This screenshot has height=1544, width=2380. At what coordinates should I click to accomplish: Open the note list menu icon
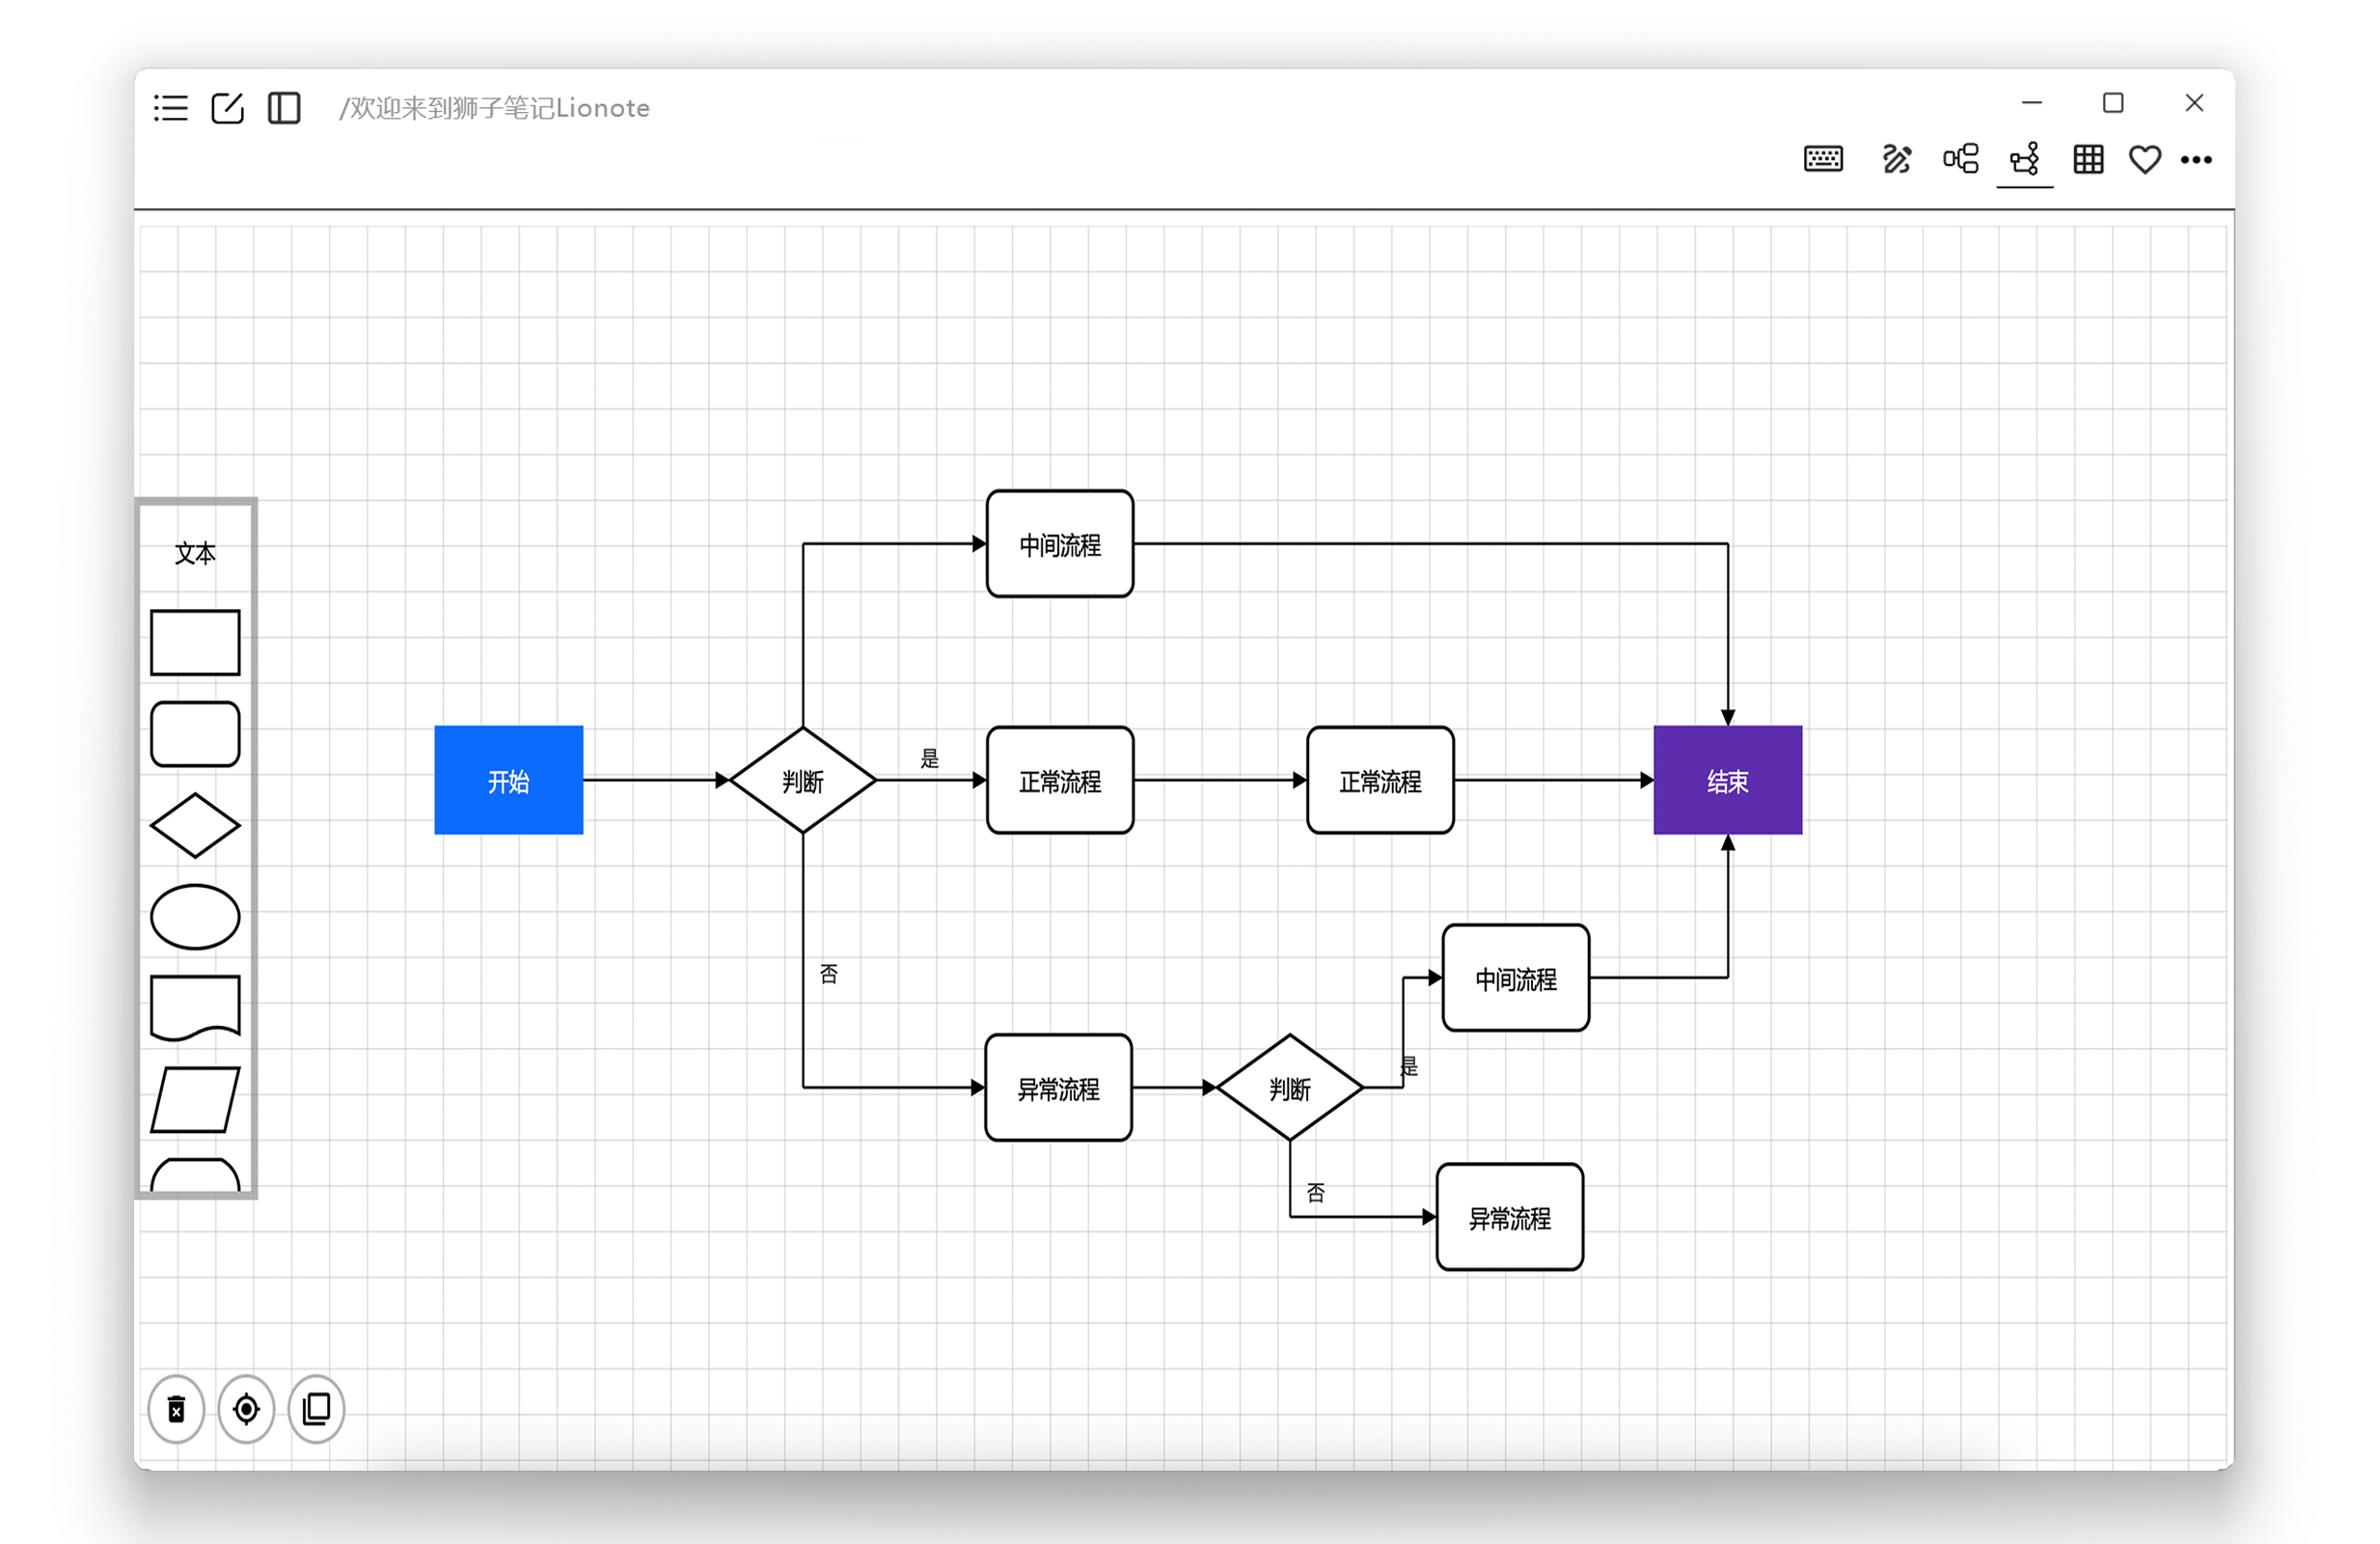[171, 108]
